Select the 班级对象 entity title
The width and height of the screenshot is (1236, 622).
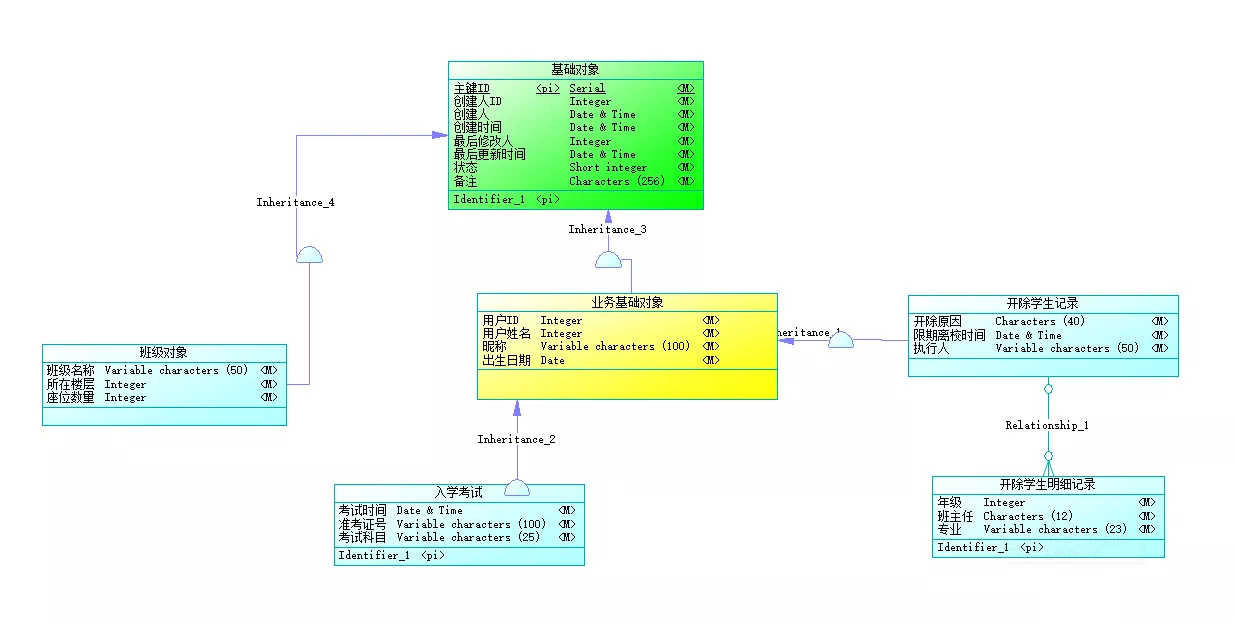point(163,352)
